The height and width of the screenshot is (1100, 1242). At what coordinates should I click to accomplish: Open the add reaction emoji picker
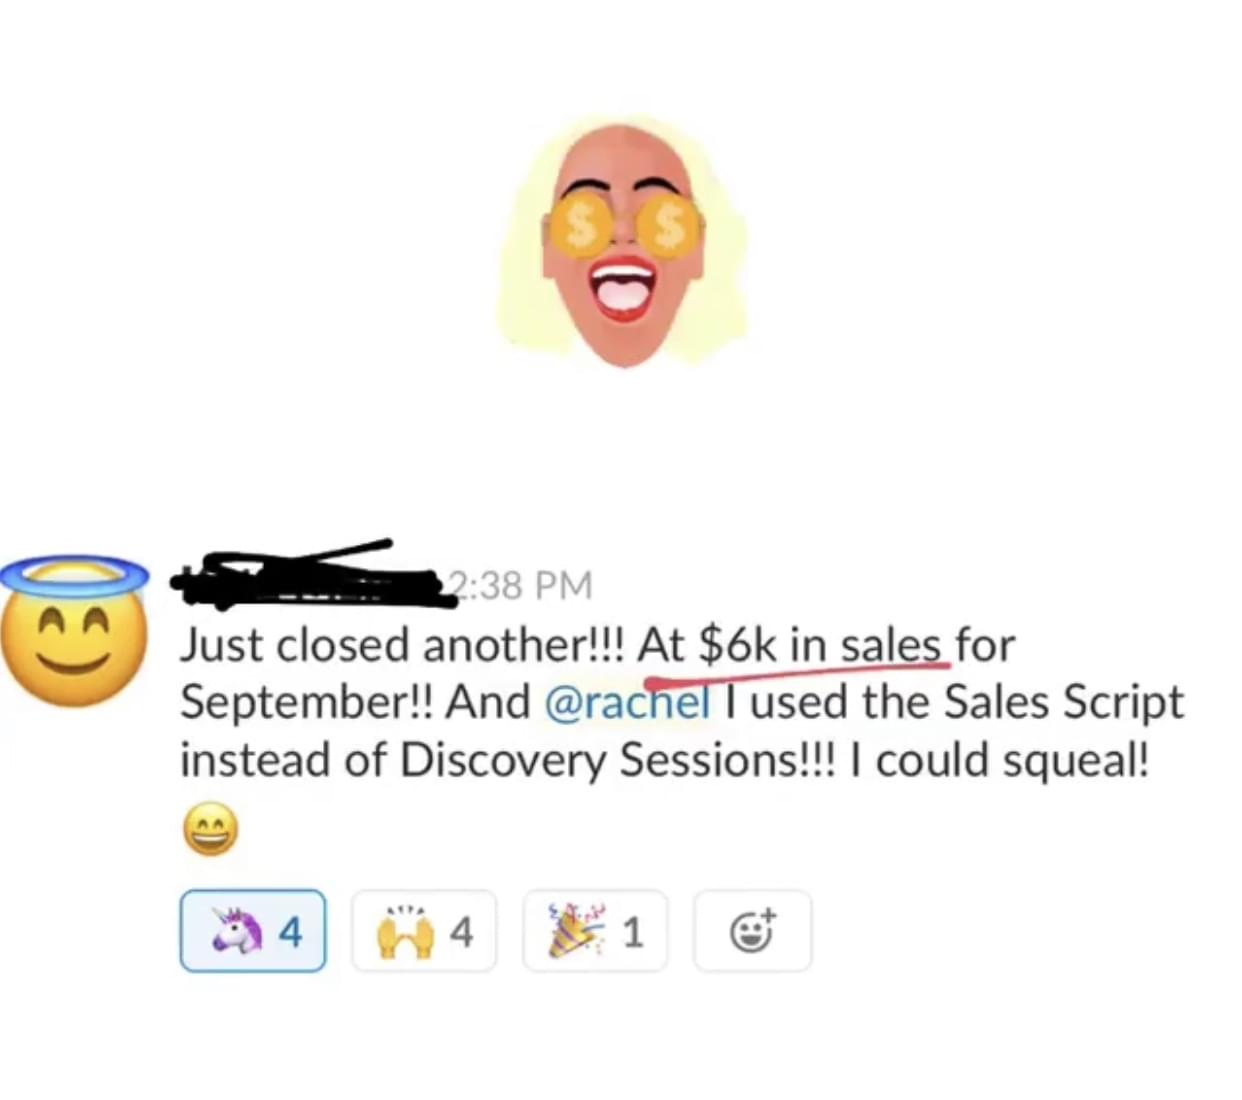(752, 931)
